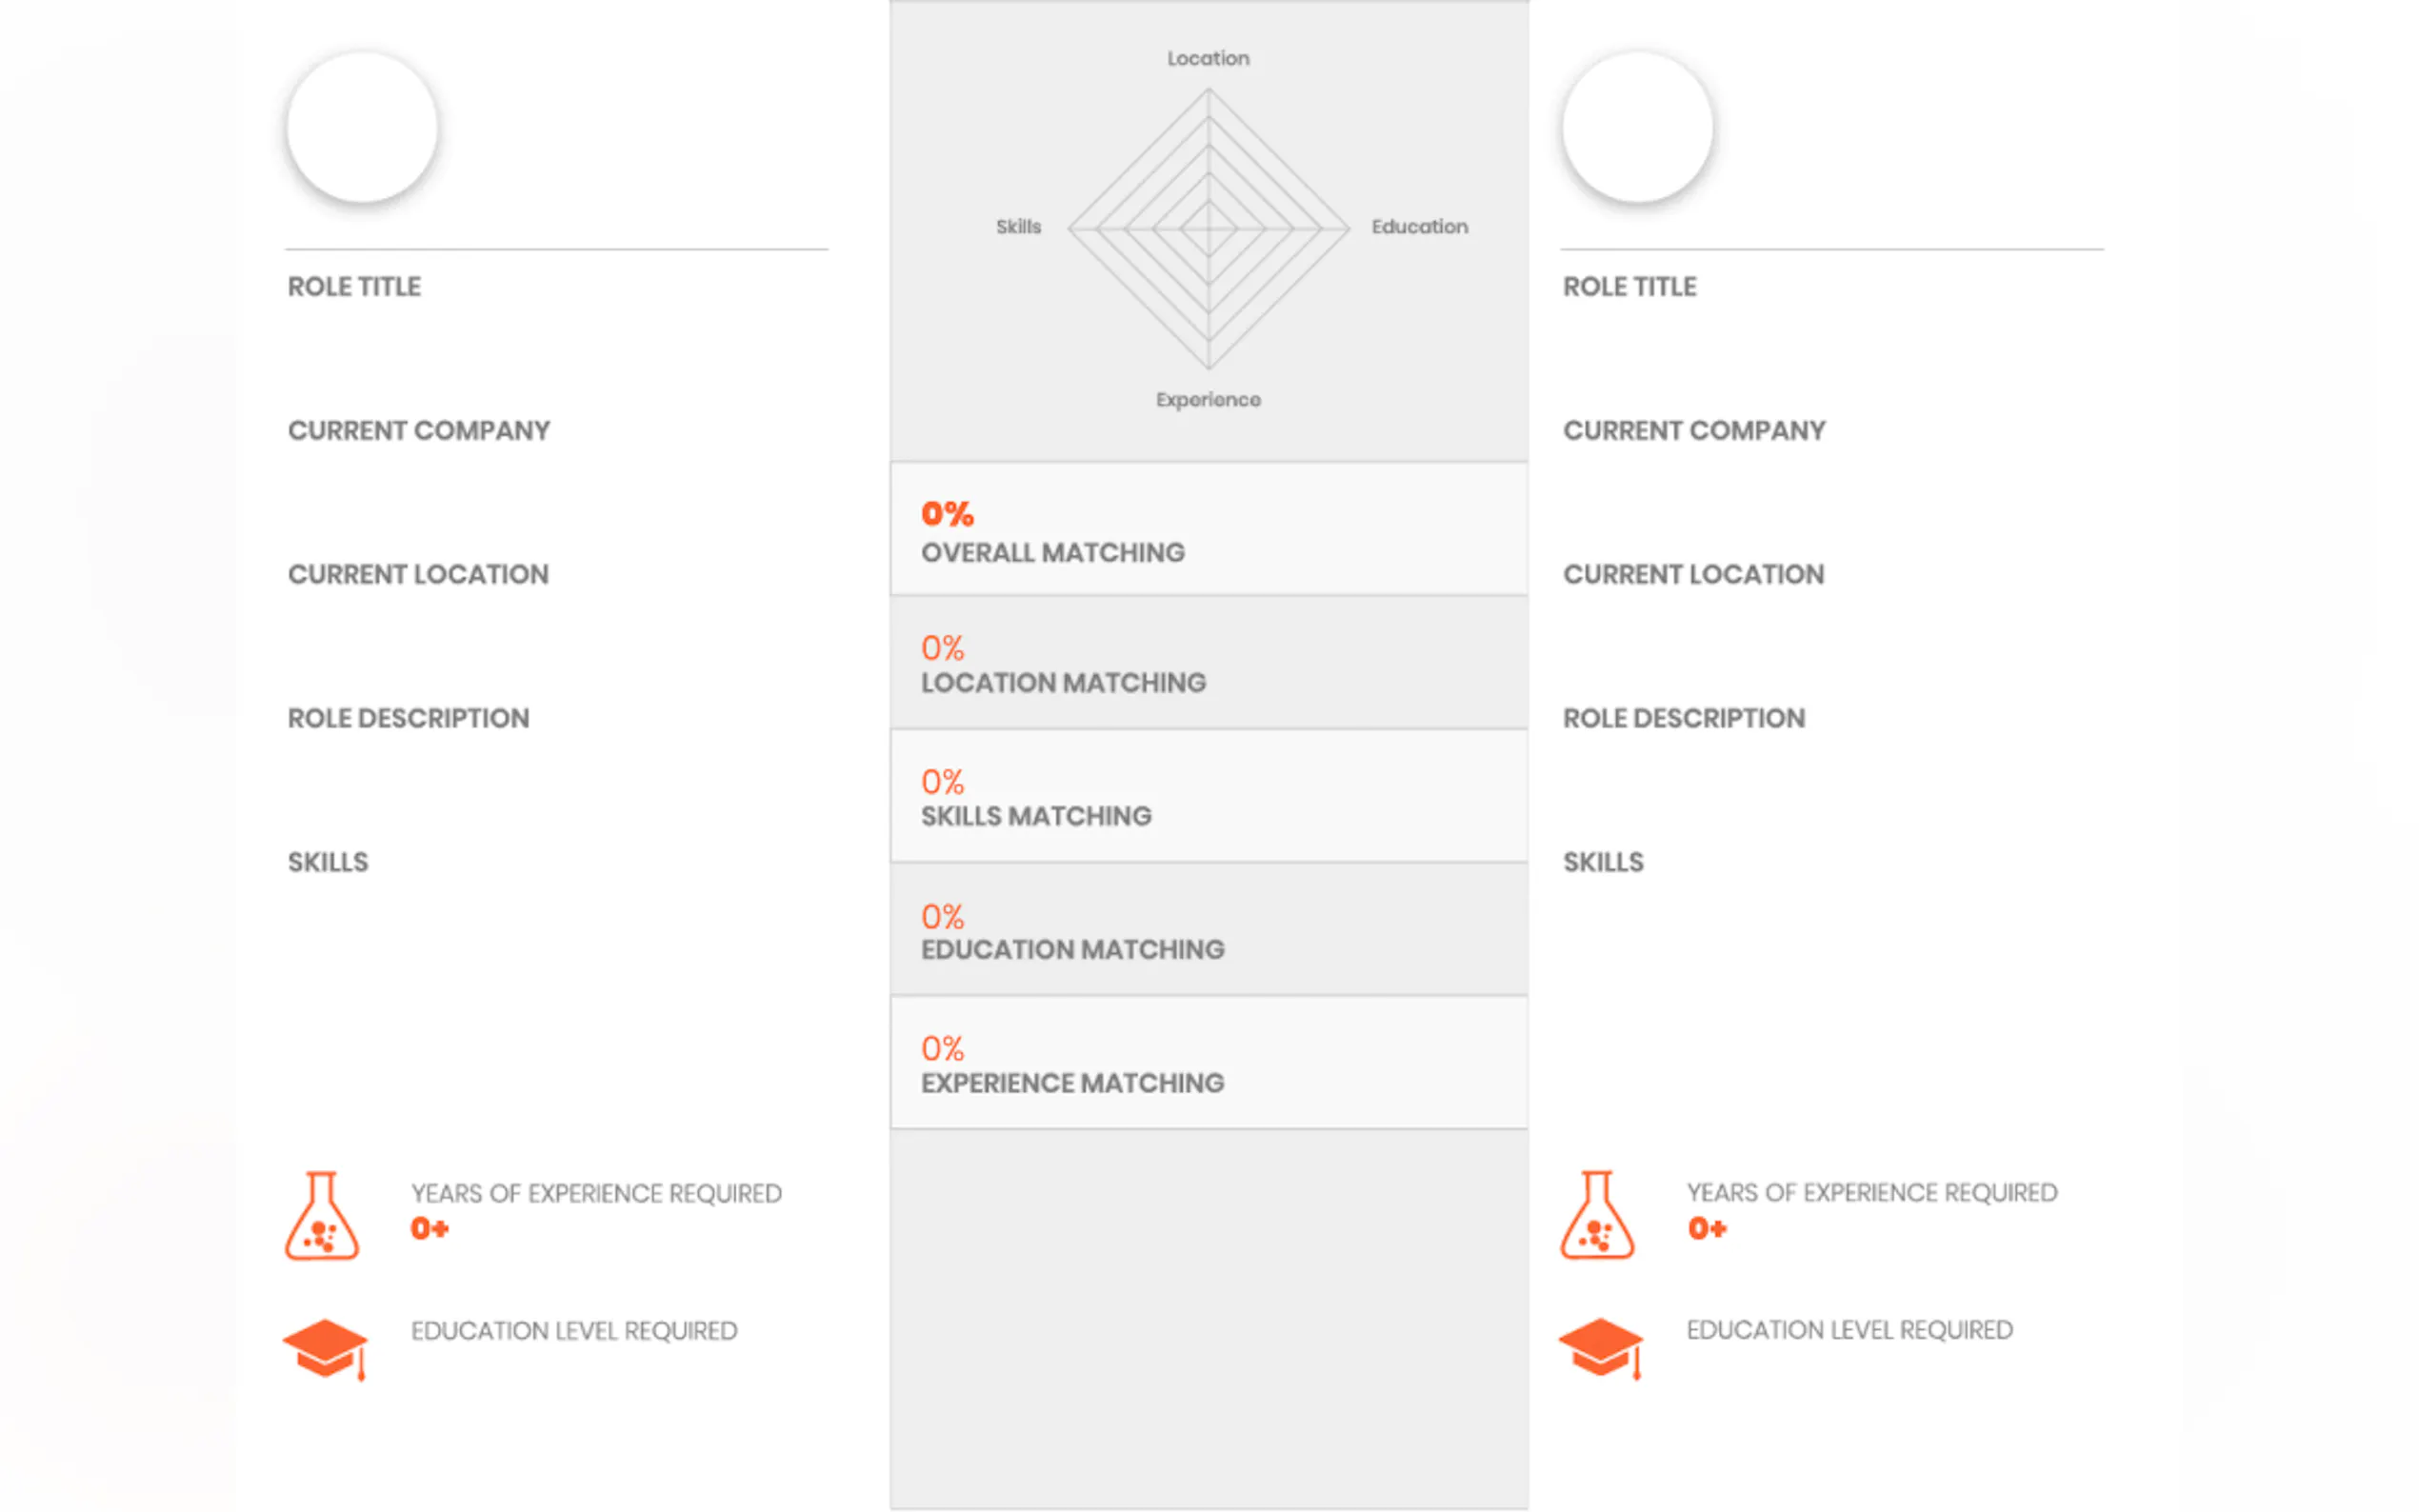
Task: Click the left profile avatar circle
Action: point(362,128)
